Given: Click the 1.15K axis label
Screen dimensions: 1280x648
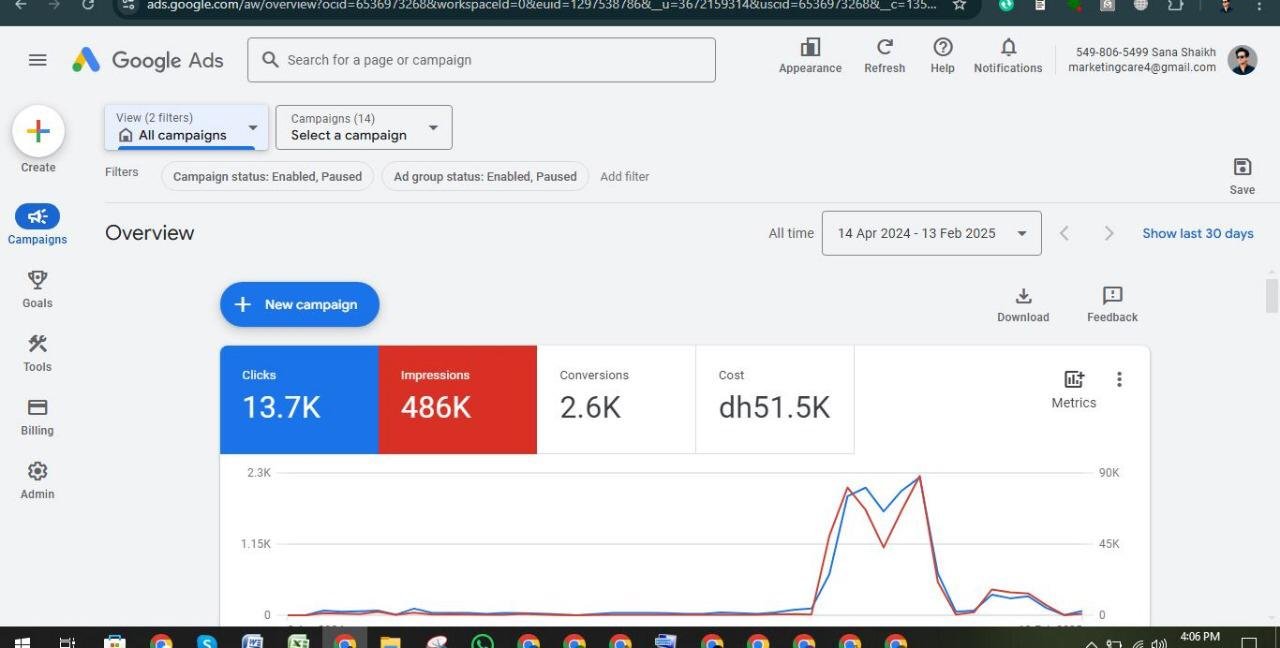Looking at the screenshot, I should [255, 544].
